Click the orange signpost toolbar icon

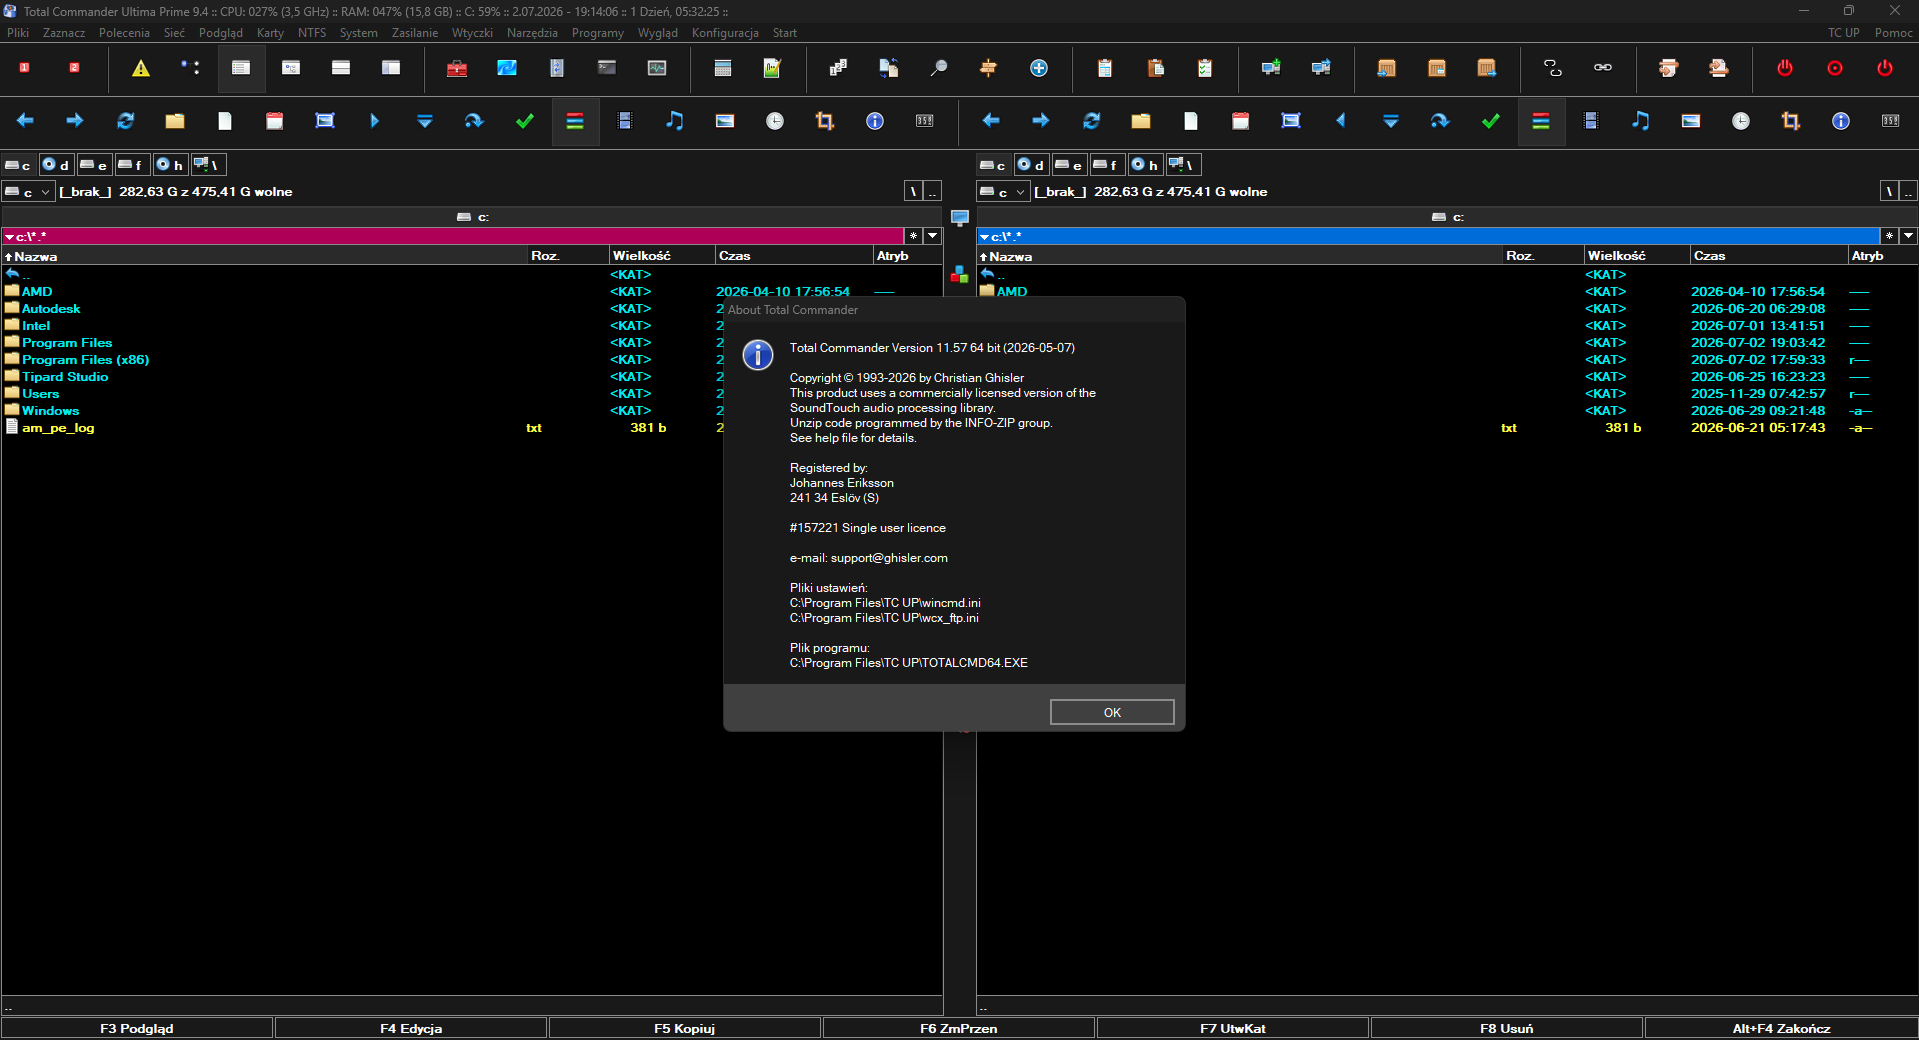[x=989, y=68]
